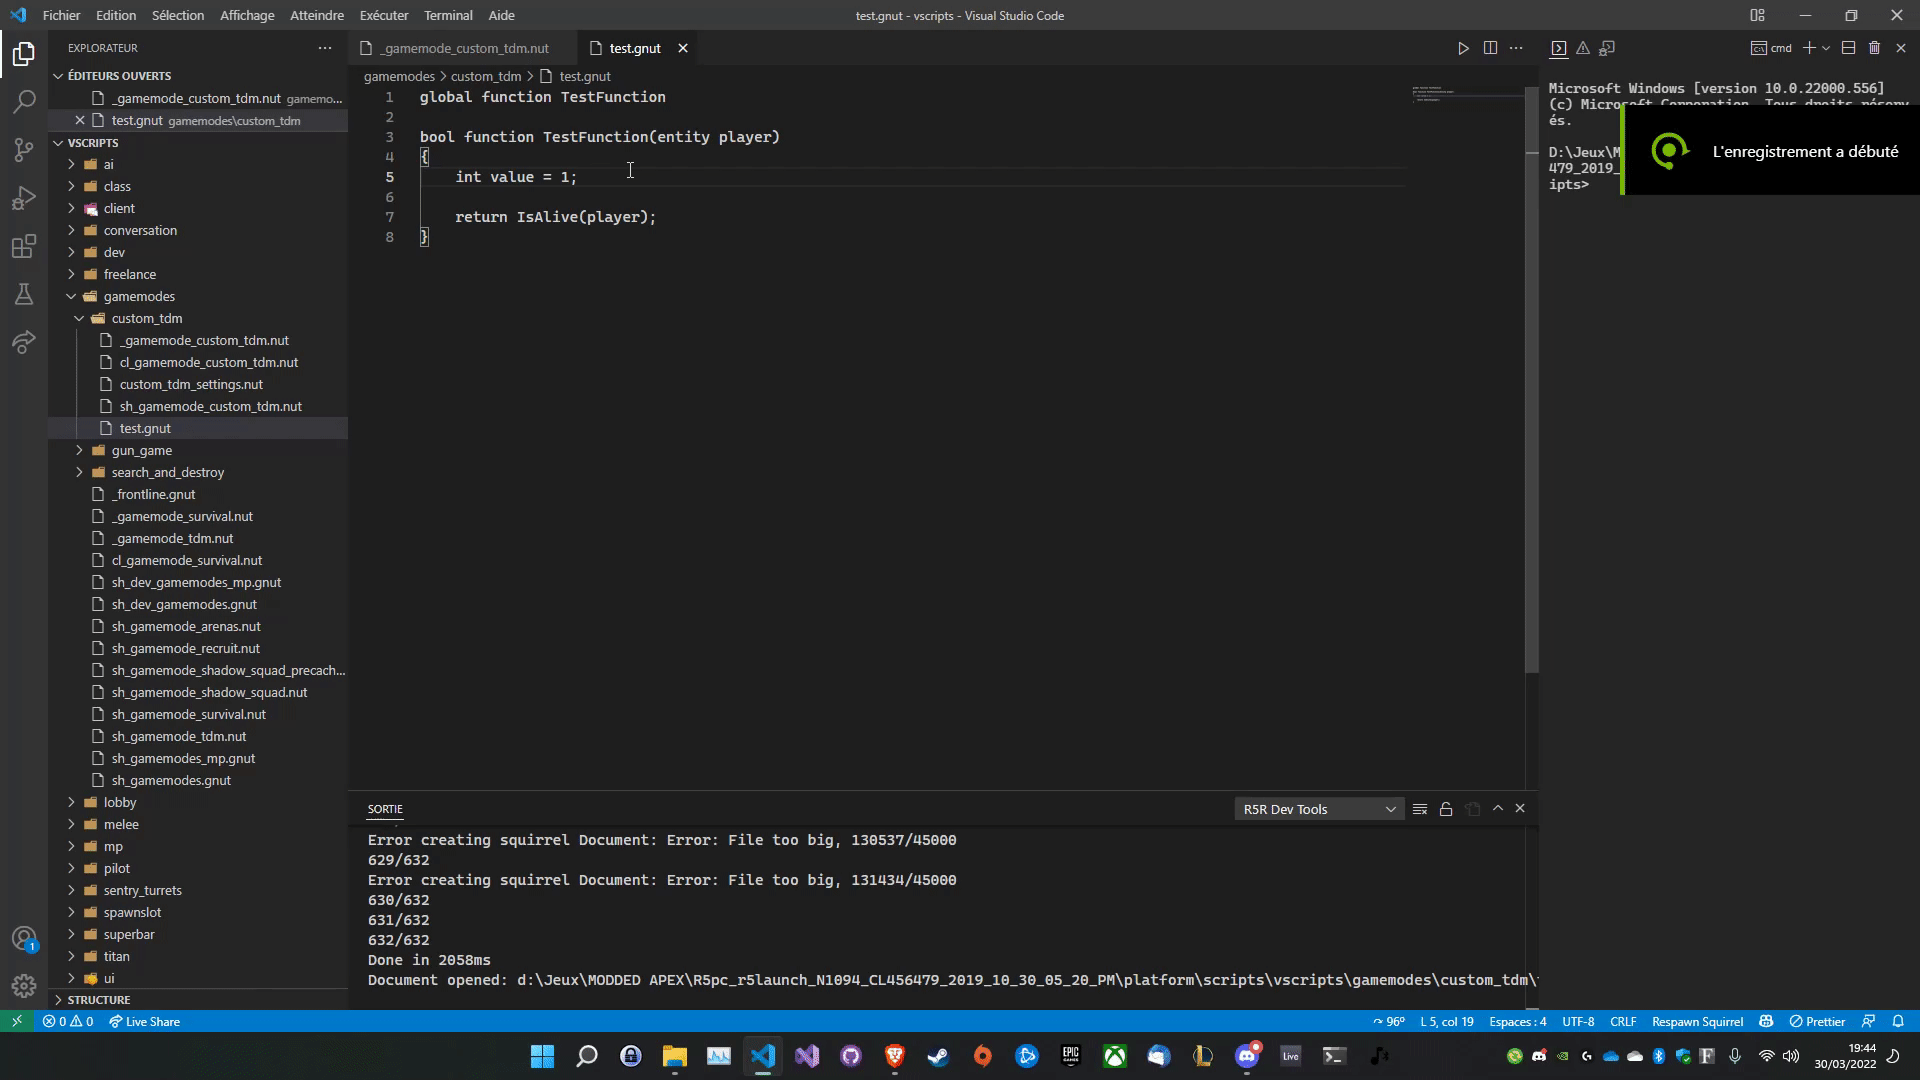Open the Source Control view
This screenshot has height=1080, width=1920.
24,150
